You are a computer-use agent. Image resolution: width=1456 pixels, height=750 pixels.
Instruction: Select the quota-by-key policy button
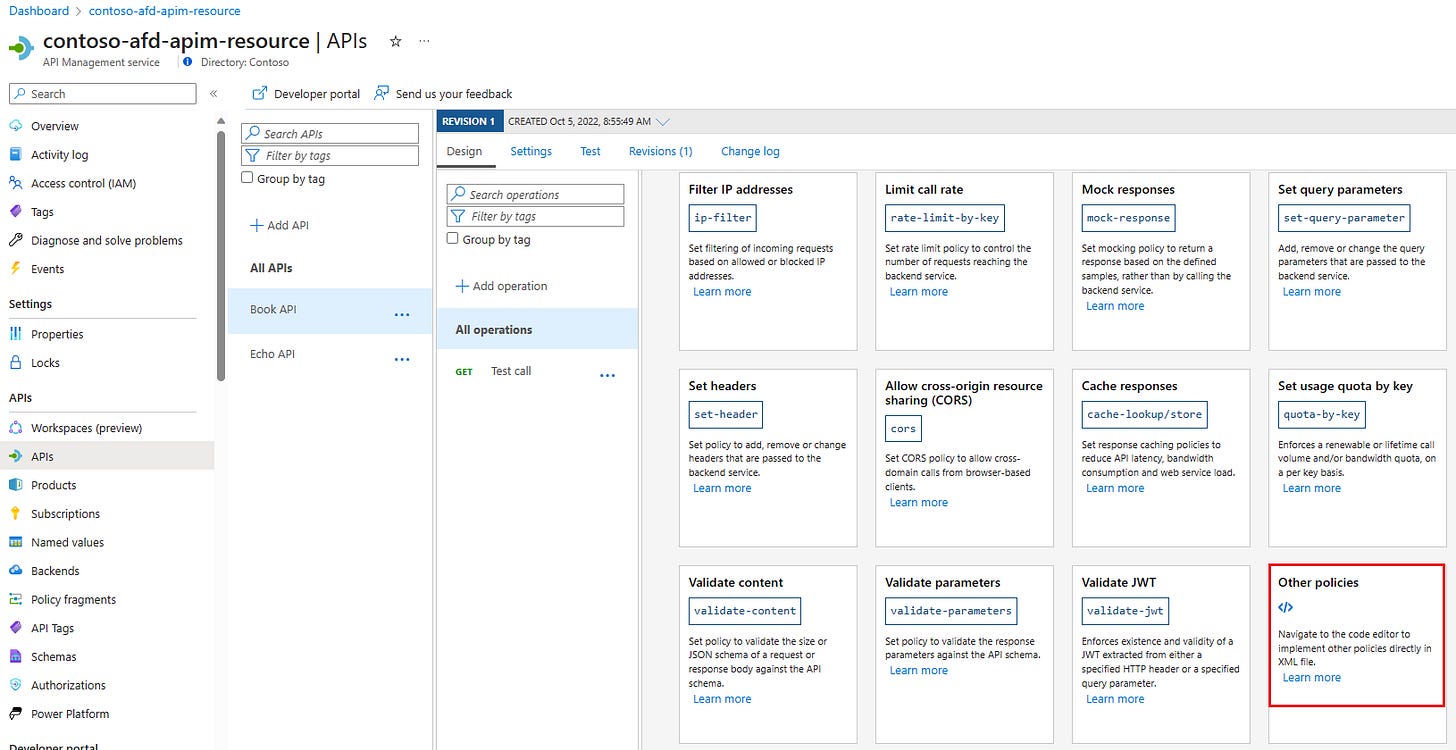pos(1322,414)
